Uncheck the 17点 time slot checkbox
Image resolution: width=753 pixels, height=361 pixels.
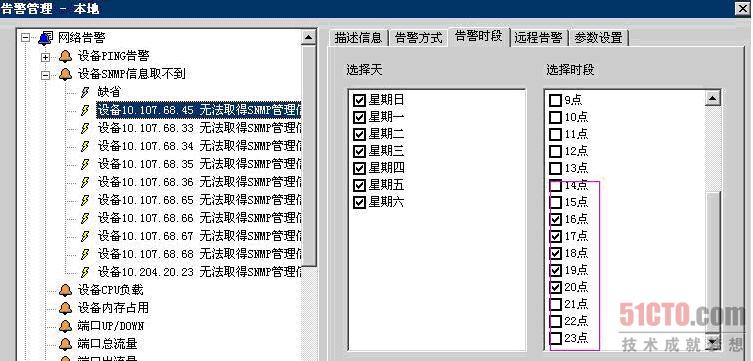pos(556,236)
